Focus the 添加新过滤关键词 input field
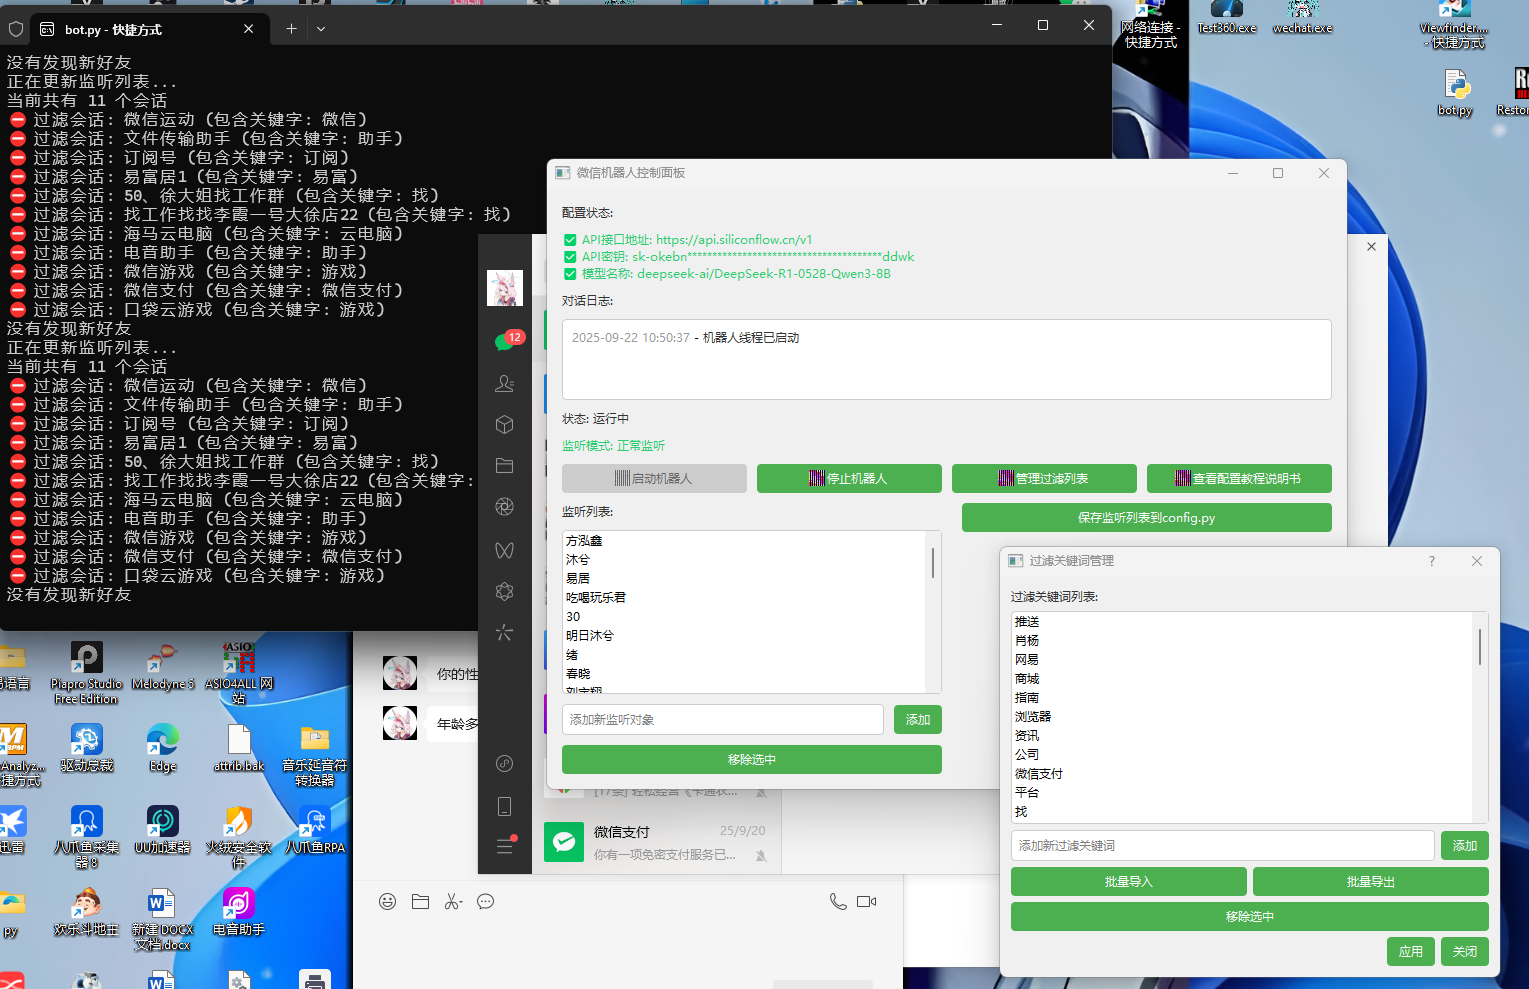The width and height of the screenshot is (1529, 989). pos(1222,846)
